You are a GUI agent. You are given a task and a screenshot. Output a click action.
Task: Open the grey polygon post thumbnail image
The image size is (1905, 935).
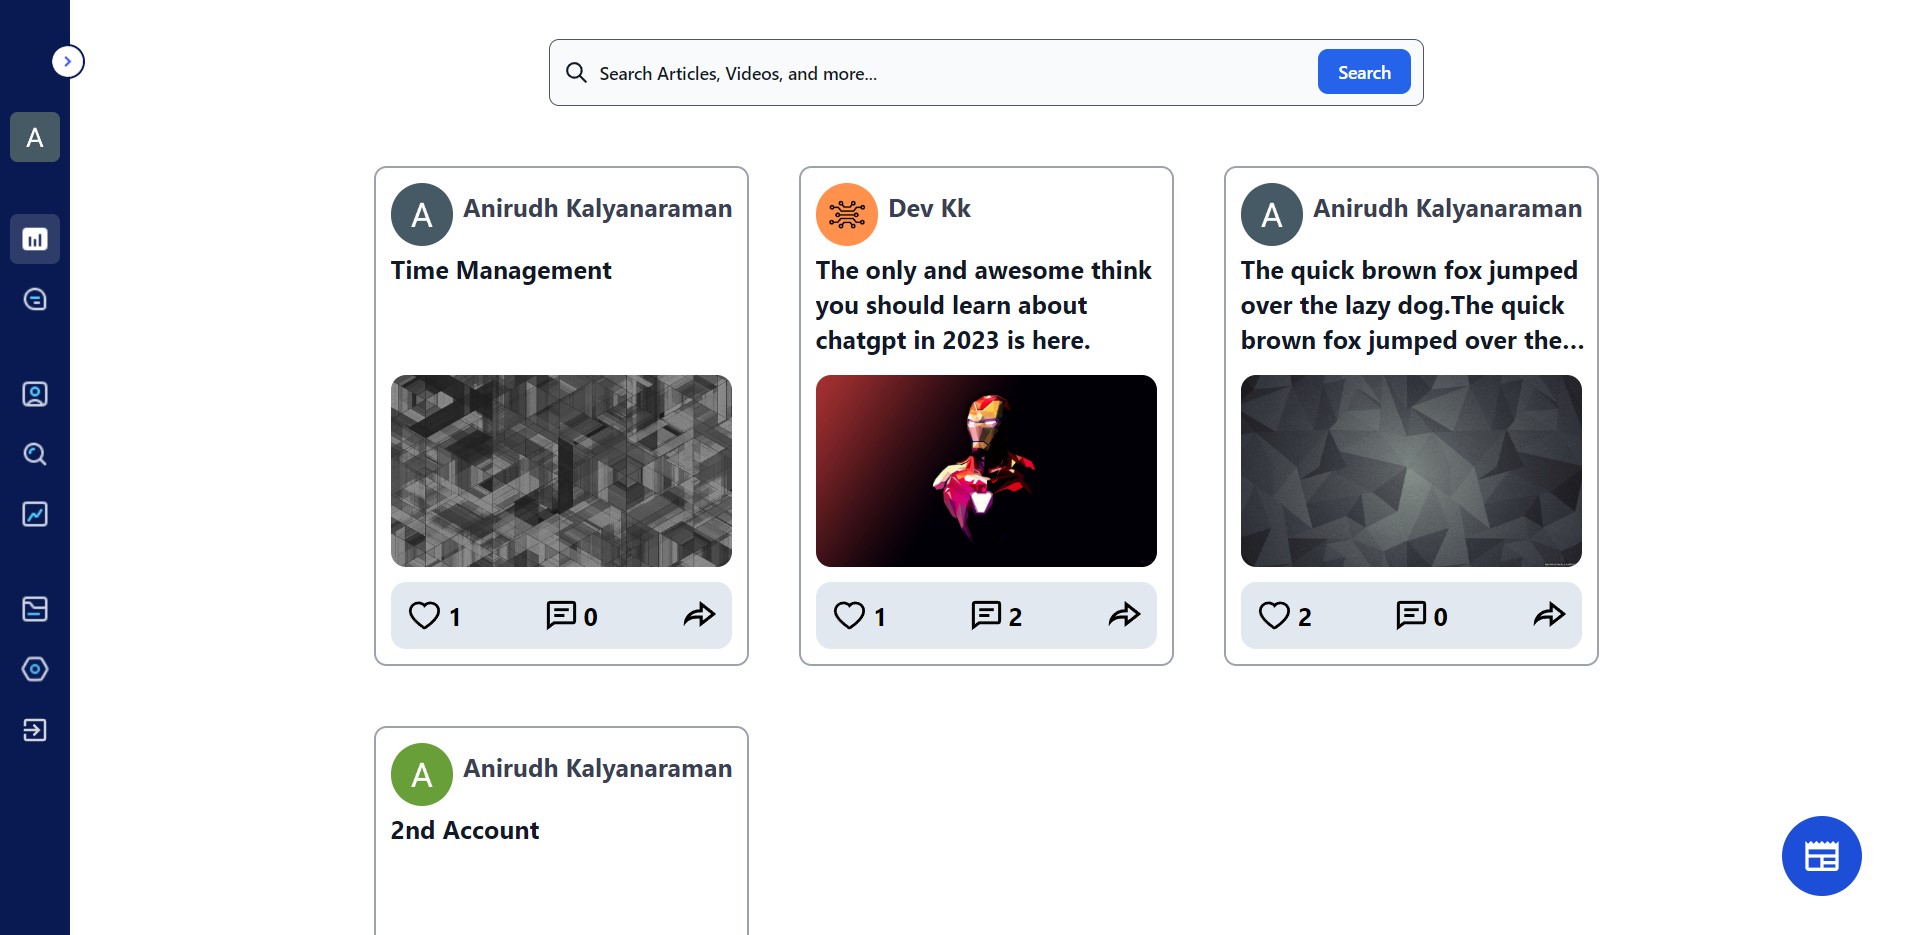tap(1411, 471)
